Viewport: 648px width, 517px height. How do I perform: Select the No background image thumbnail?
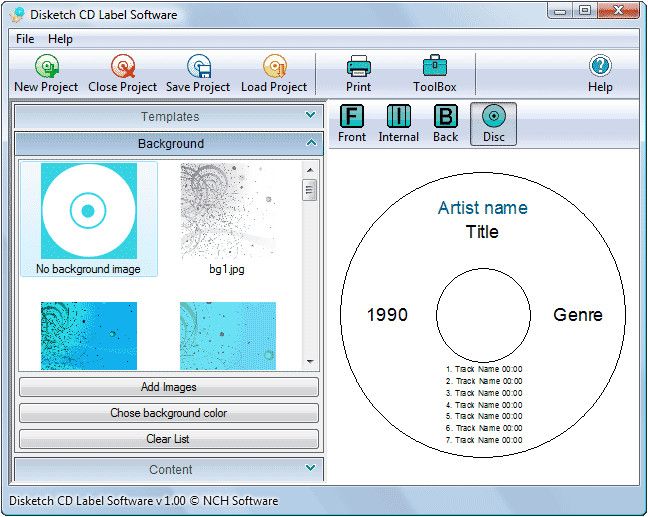coord(89,219)
